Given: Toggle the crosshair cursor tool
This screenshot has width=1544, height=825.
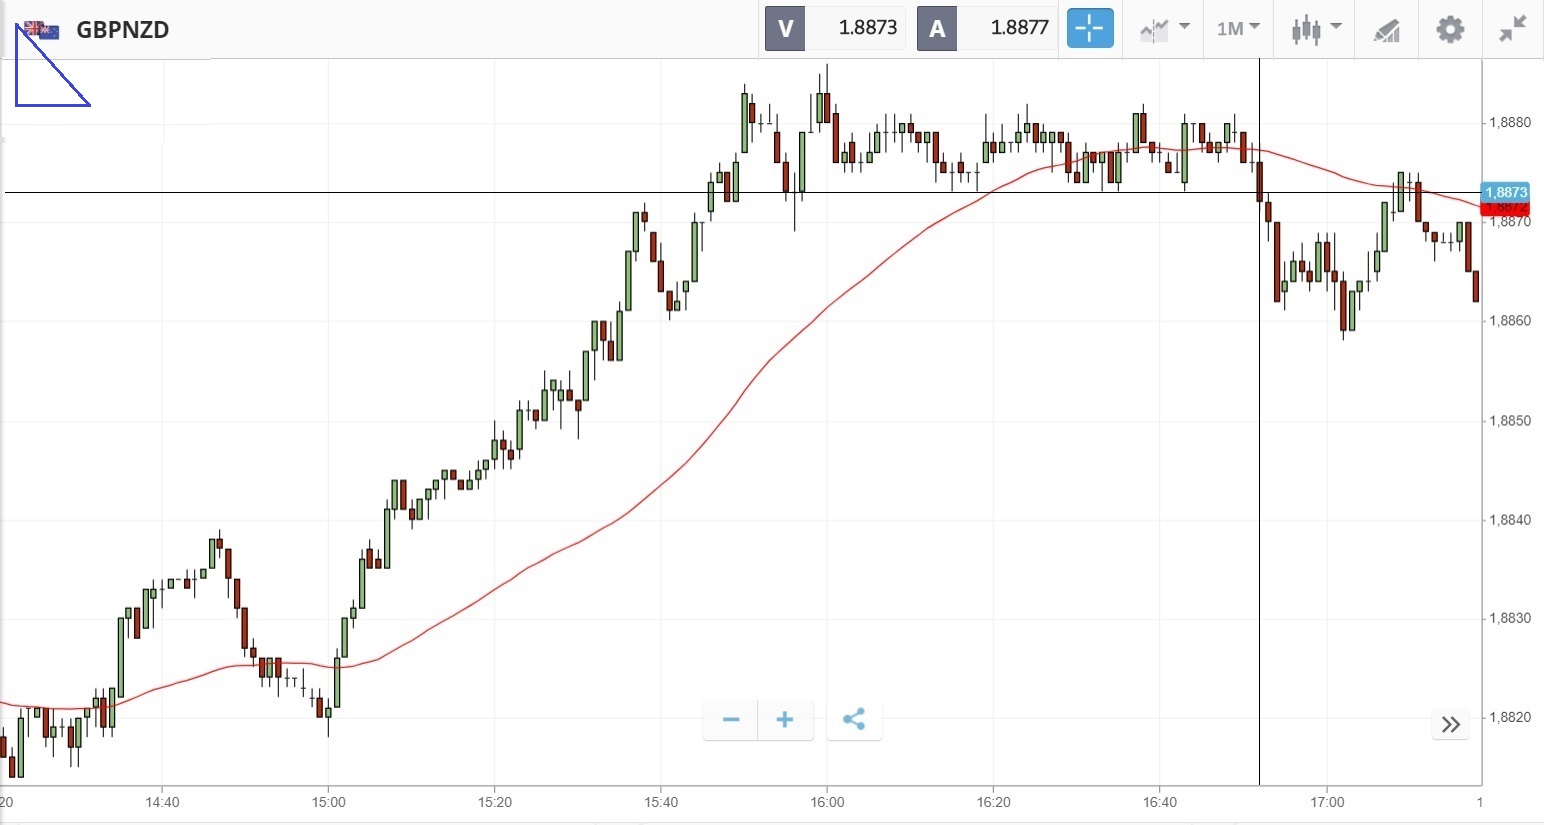Looking at the screenshot, I should click(x=1089, y=29).
